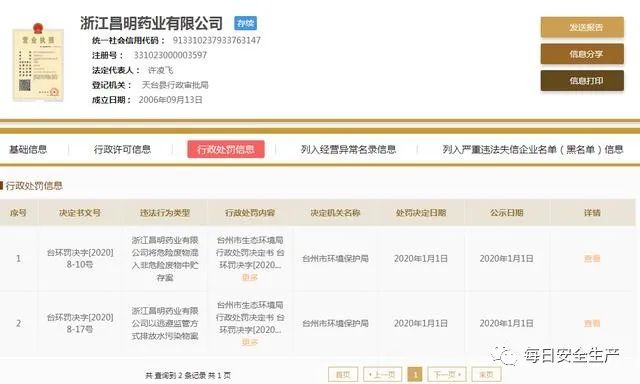Click the 上一页 pagination button

(x=382, y=374)
